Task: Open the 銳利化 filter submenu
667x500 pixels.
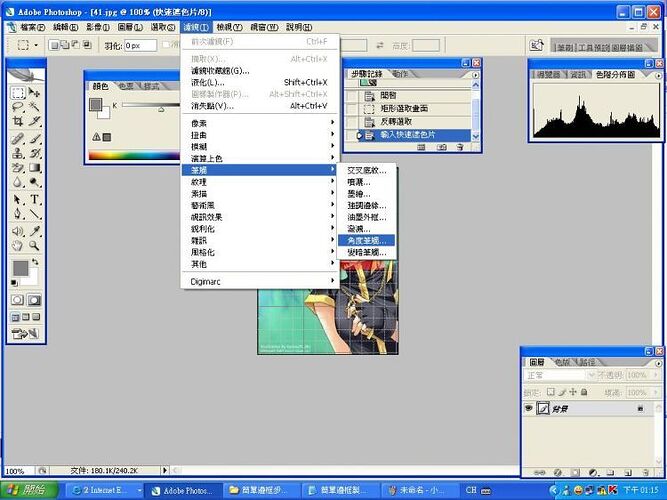Action: click(260, 229)
